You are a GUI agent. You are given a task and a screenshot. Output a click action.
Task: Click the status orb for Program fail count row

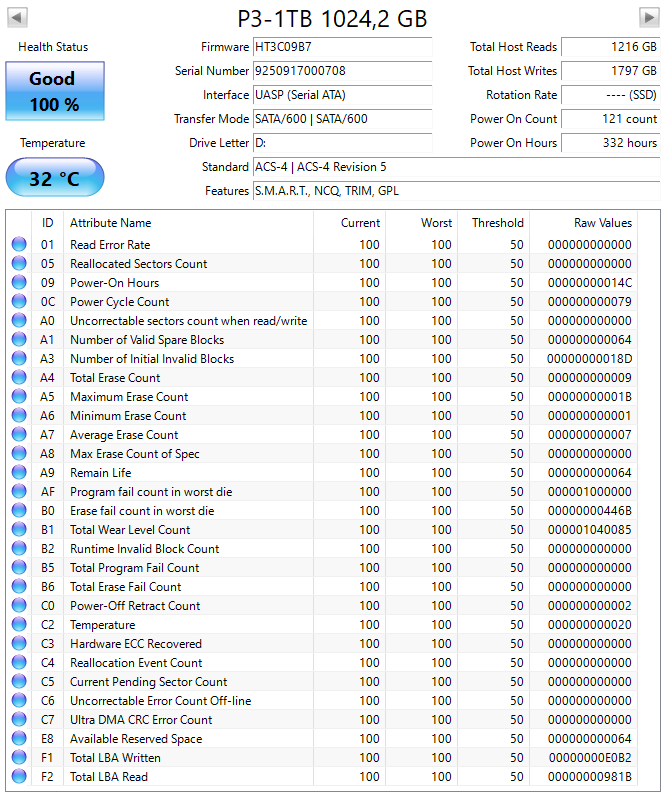click(19, 492)
